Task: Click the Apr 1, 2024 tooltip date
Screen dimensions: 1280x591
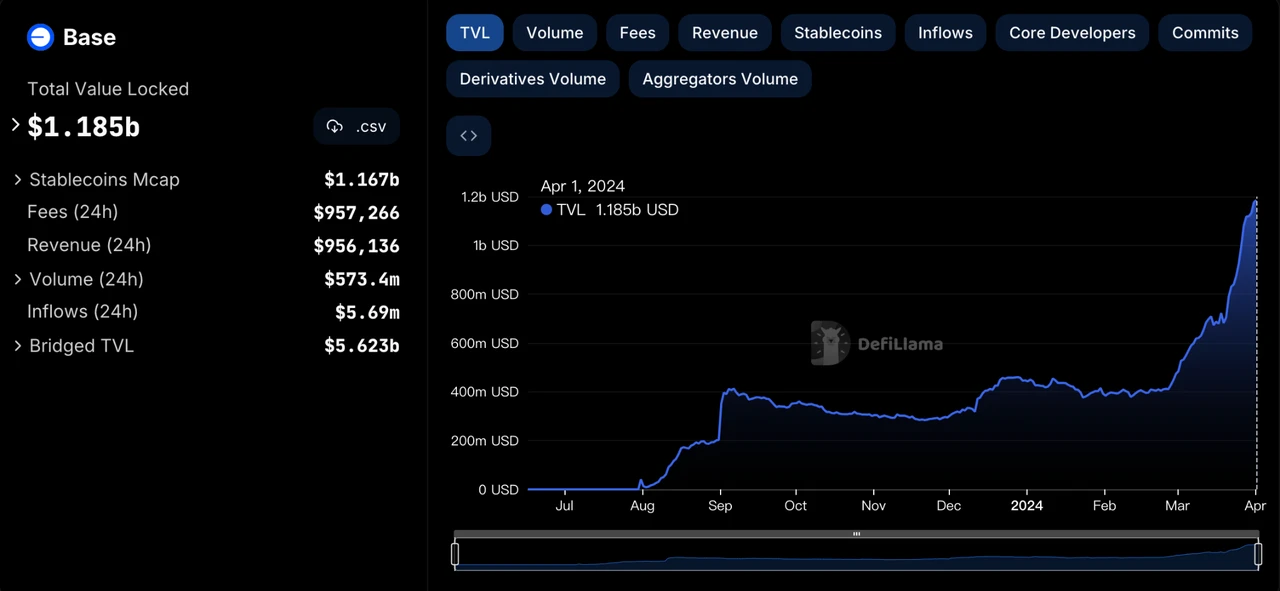Action: pyautogui.click(x=583, y=186)
